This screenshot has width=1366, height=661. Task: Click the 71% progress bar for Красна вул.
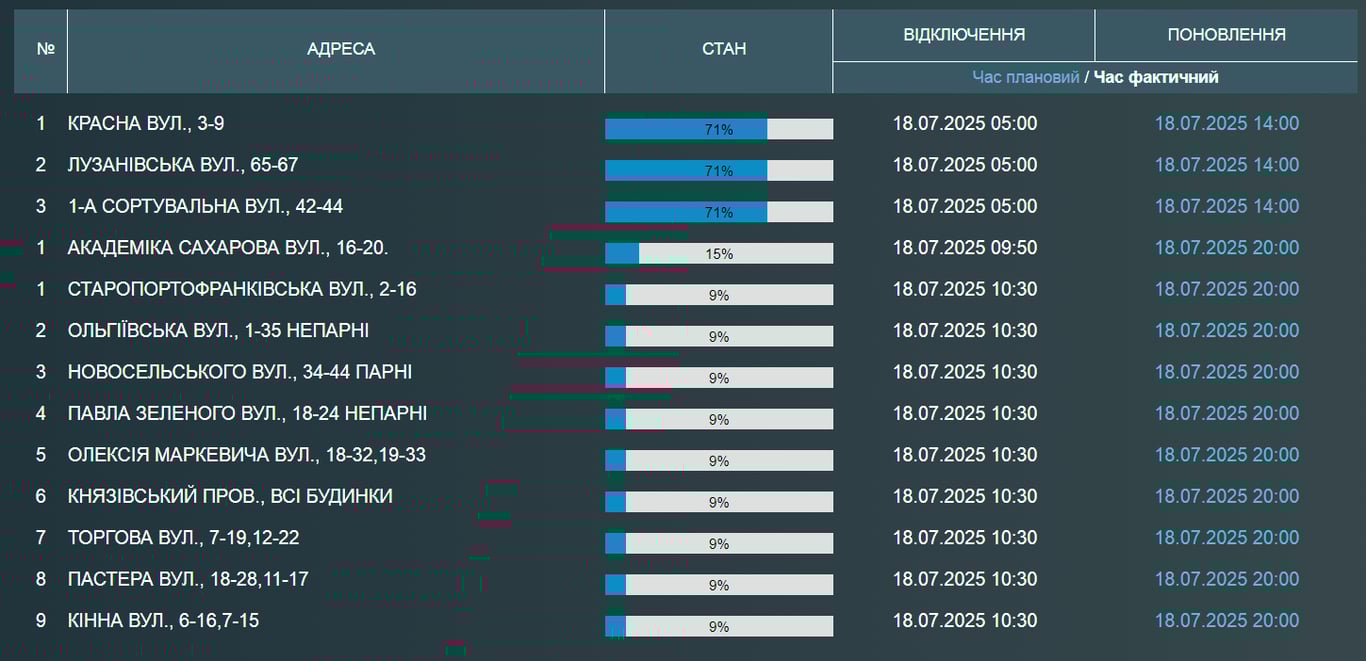[718, 129]
